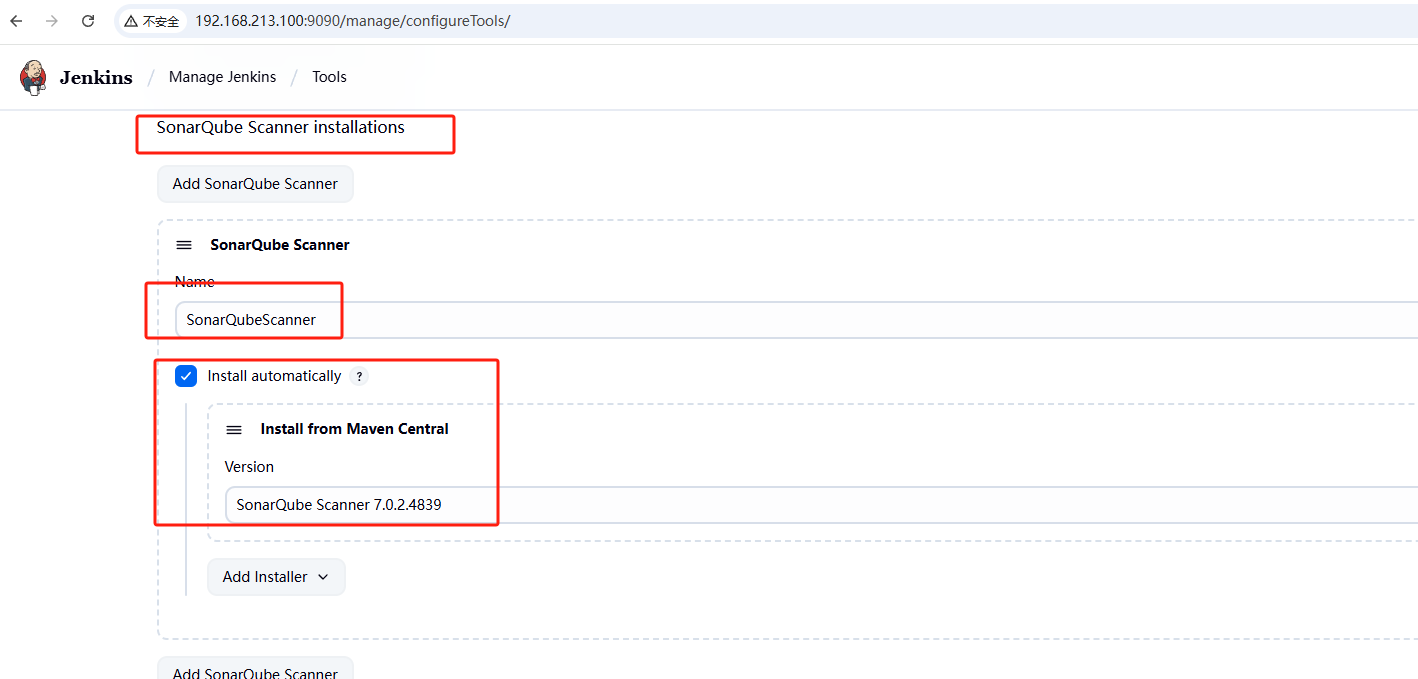This screenshot has height=679, width=1418.
Task: Click the SonarQube Scanner block title
Action: coord(280,245)
